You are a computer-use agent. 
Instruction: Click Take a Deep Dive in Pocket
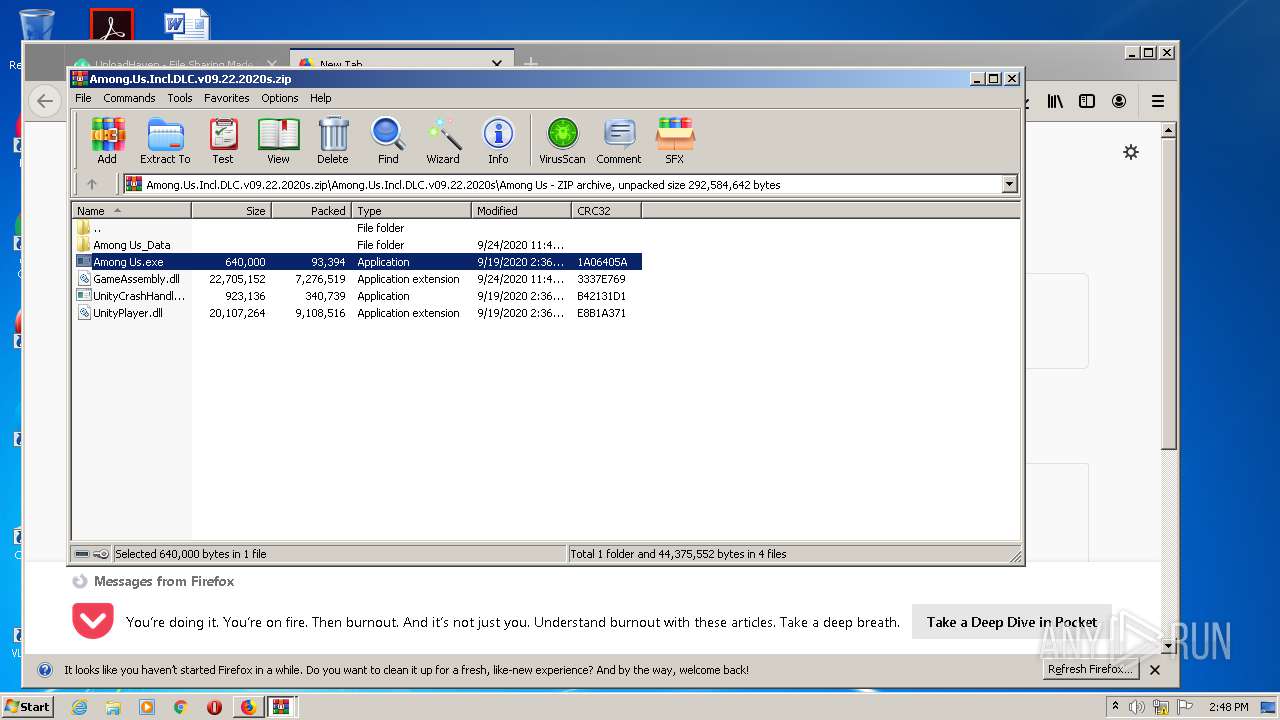tap(1012, 622)
